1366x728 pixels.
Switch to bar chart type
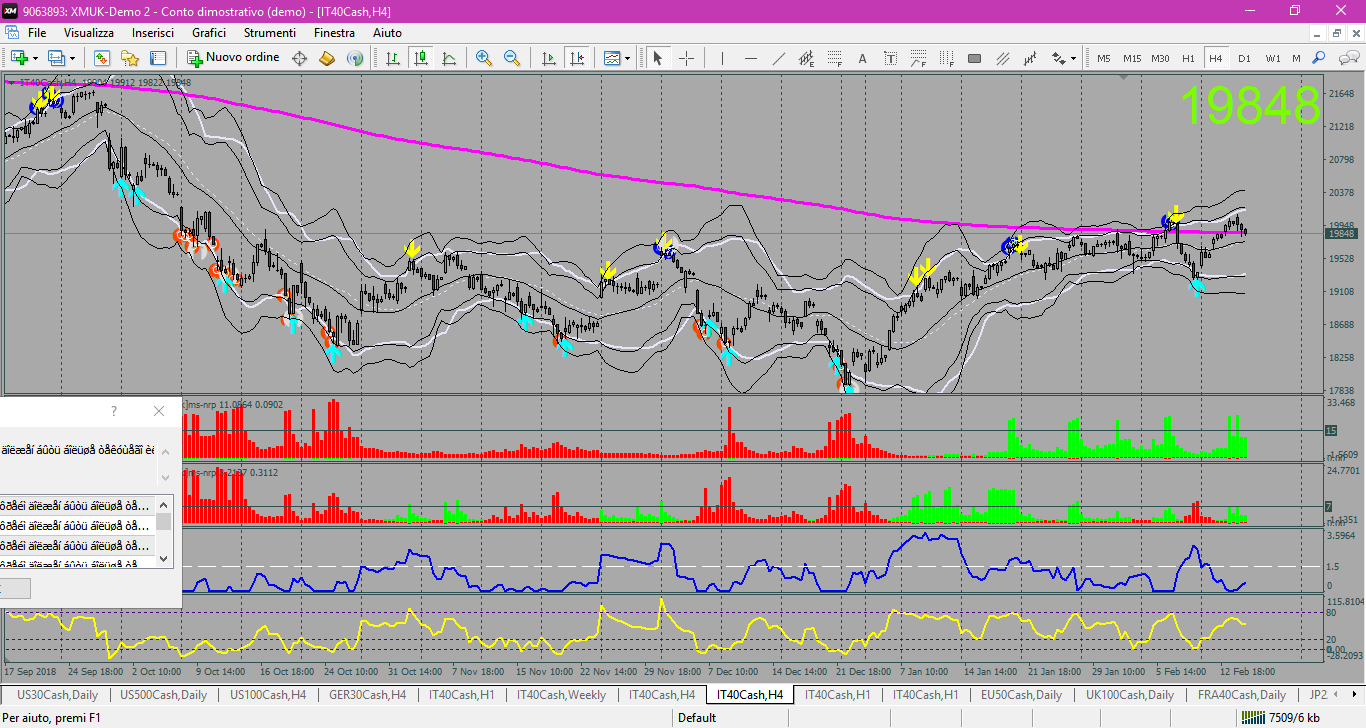393,58
